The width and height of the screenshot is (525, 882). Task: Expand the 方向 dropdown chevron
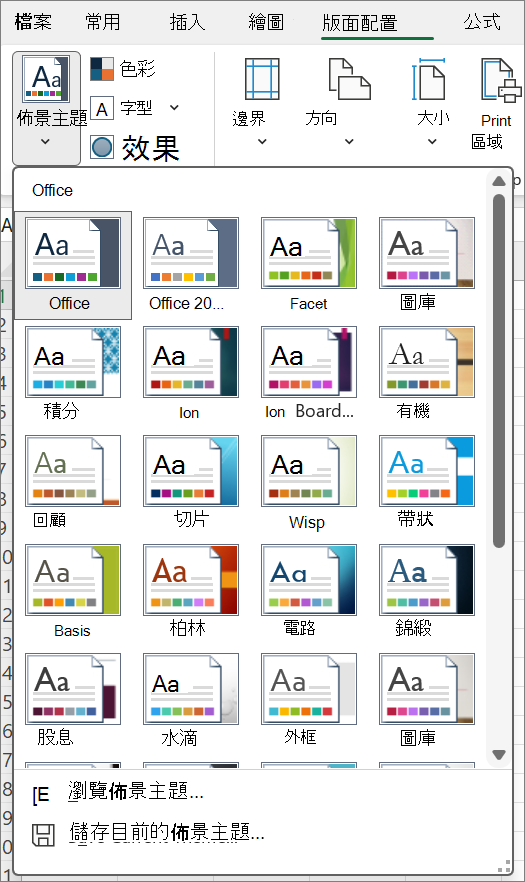click(349, 141)
